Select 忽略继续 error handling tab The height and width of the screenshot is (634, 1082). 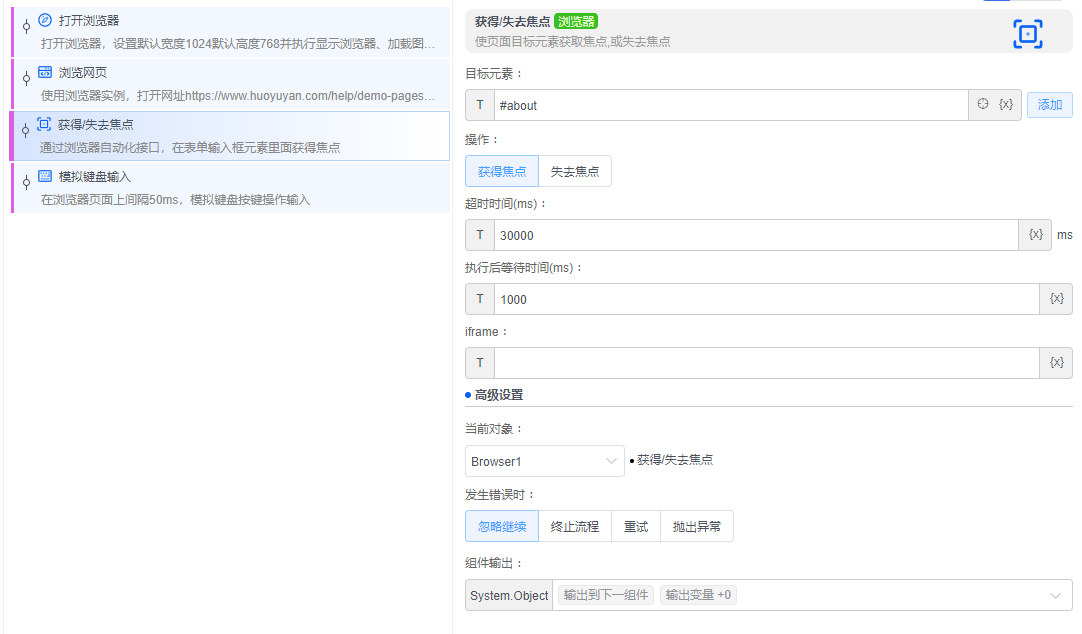pyautogui.click(x=501, y=525)
